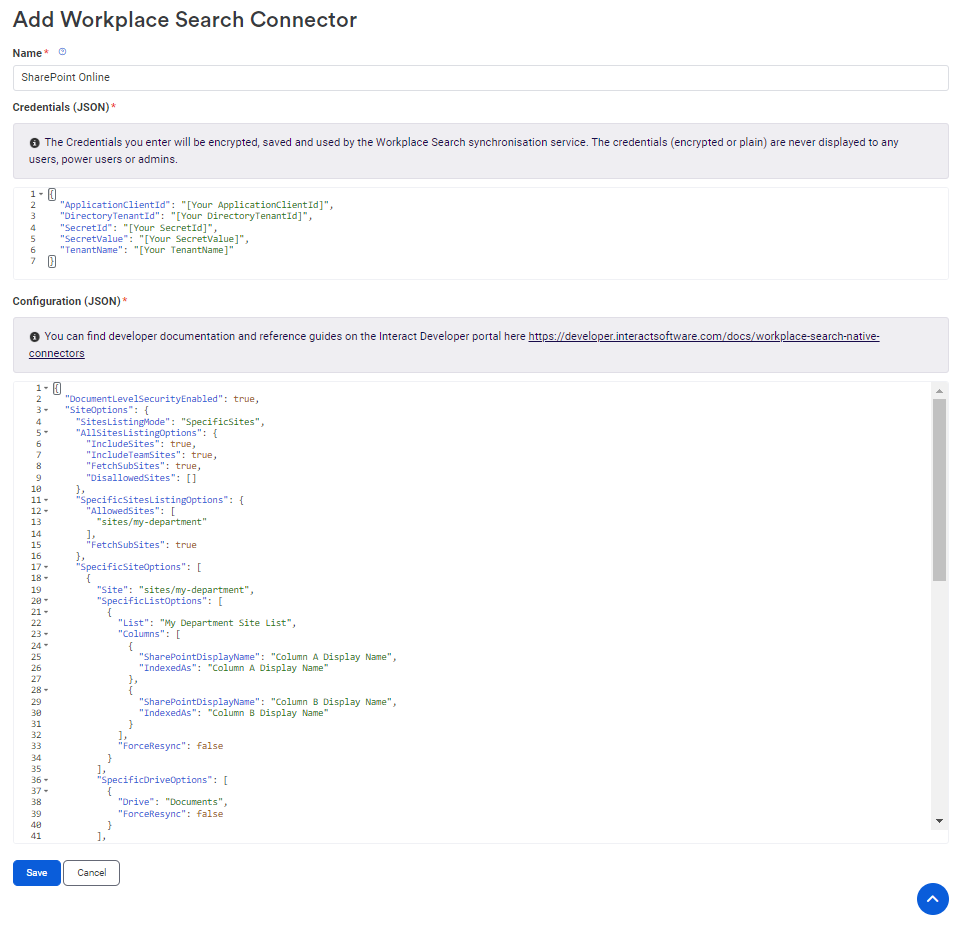Fold the SiteOptions block at line 3
This screenshot has width=977, height=933.
point(46,410)
